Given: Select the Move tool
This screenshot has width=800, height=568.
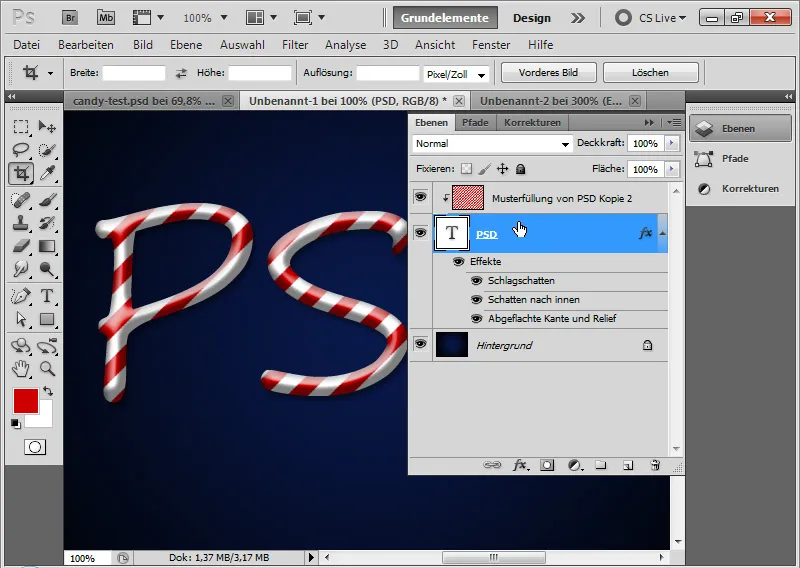Looking at the screenshot, I should [x=47, y=127].
